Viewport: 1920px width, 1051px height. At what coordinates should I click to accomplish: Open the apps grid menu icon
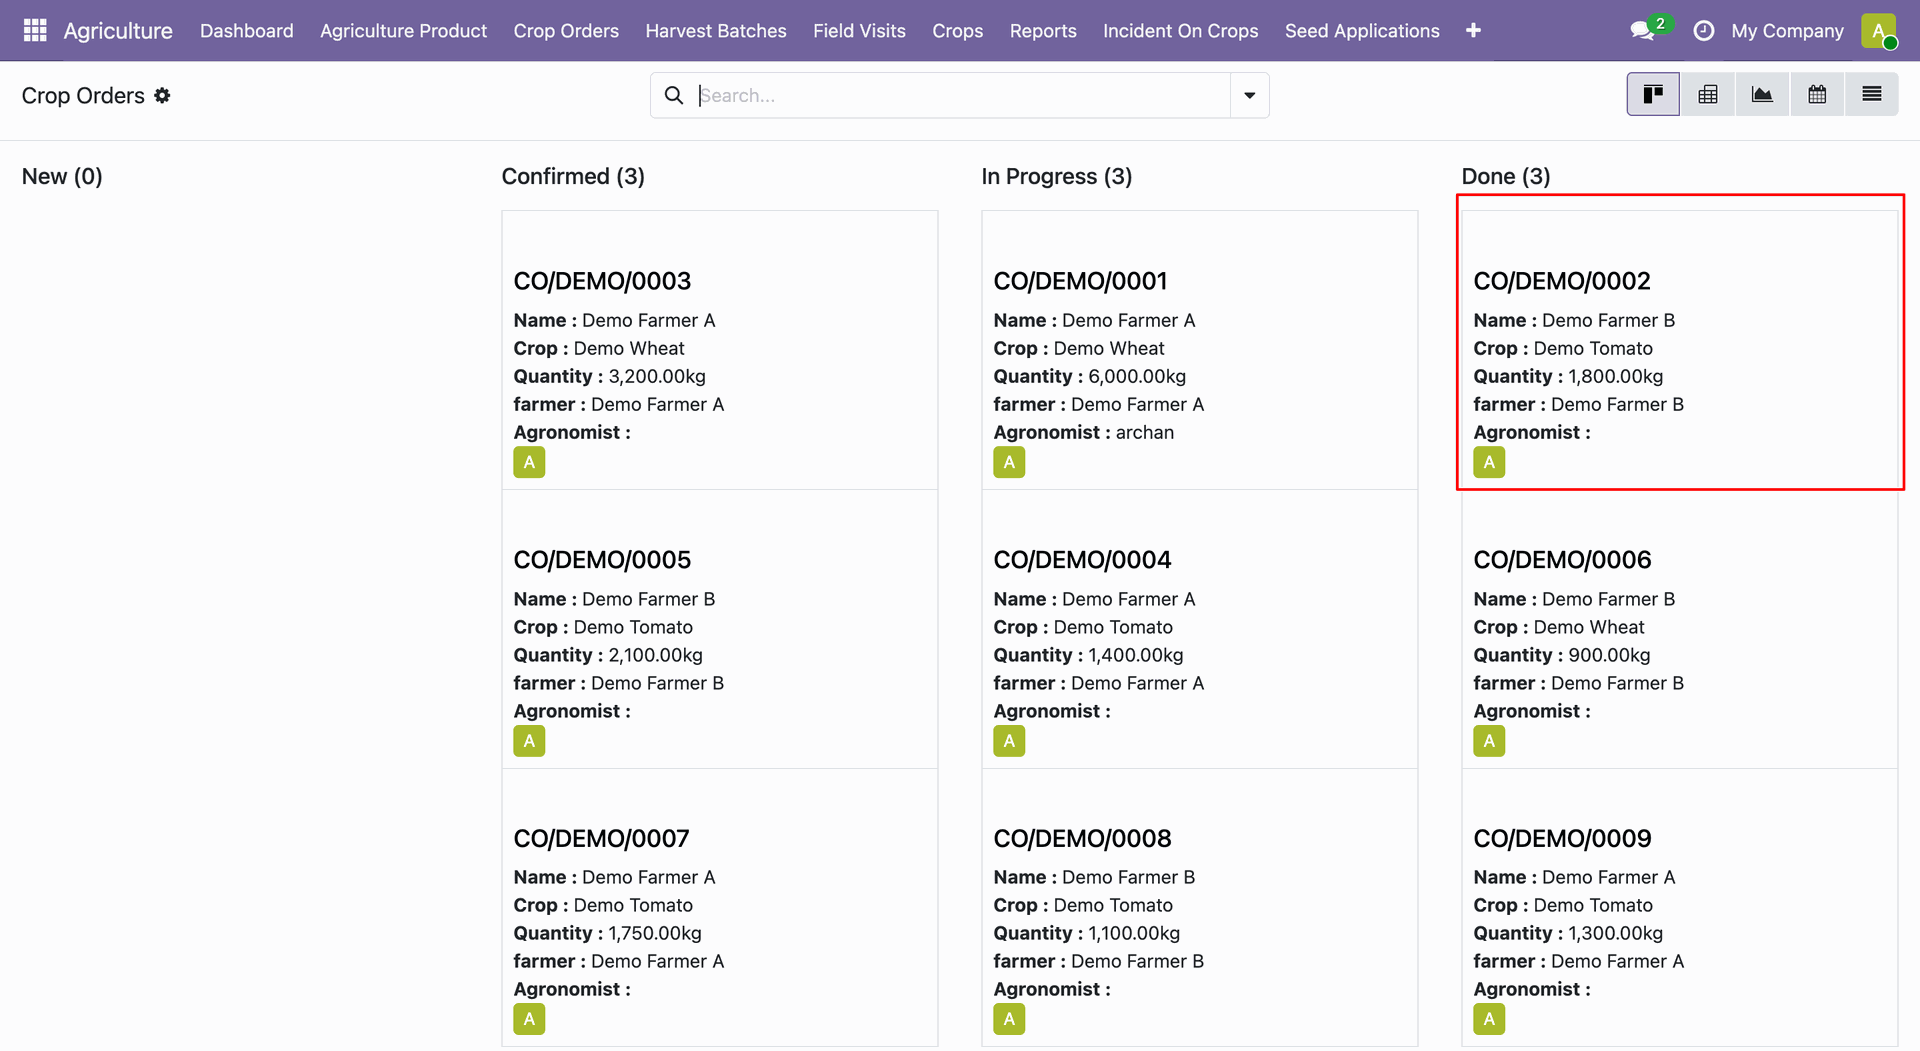point(35,30)
